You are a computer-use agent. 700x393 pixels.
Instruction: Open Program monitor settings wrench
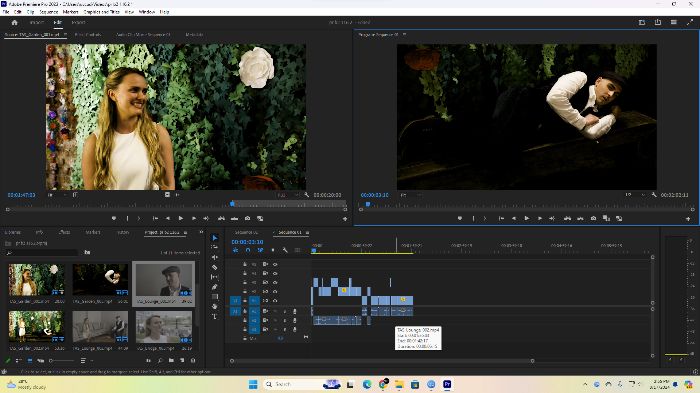[654, 195]
